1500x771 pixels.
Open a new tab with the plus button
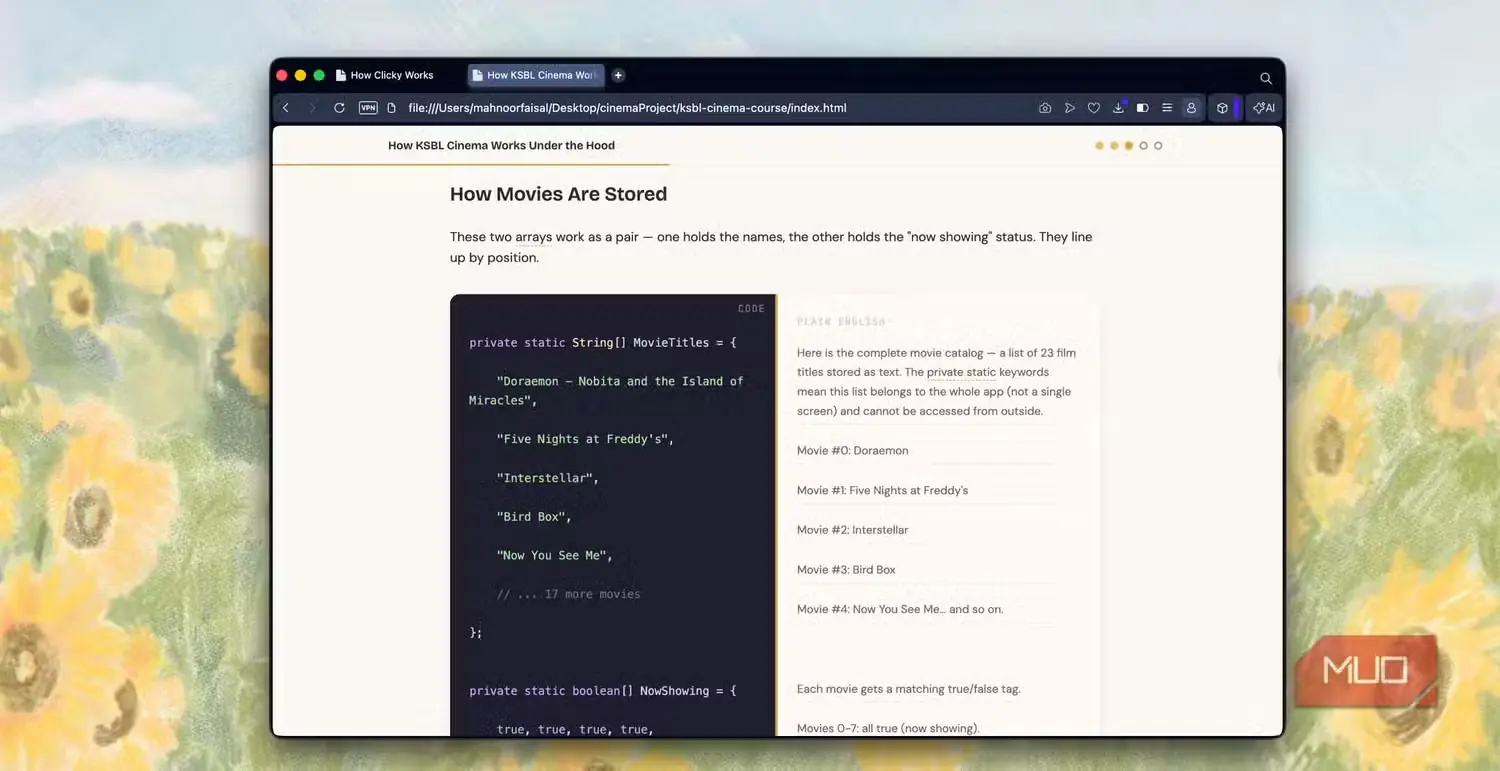pos(618,75)
